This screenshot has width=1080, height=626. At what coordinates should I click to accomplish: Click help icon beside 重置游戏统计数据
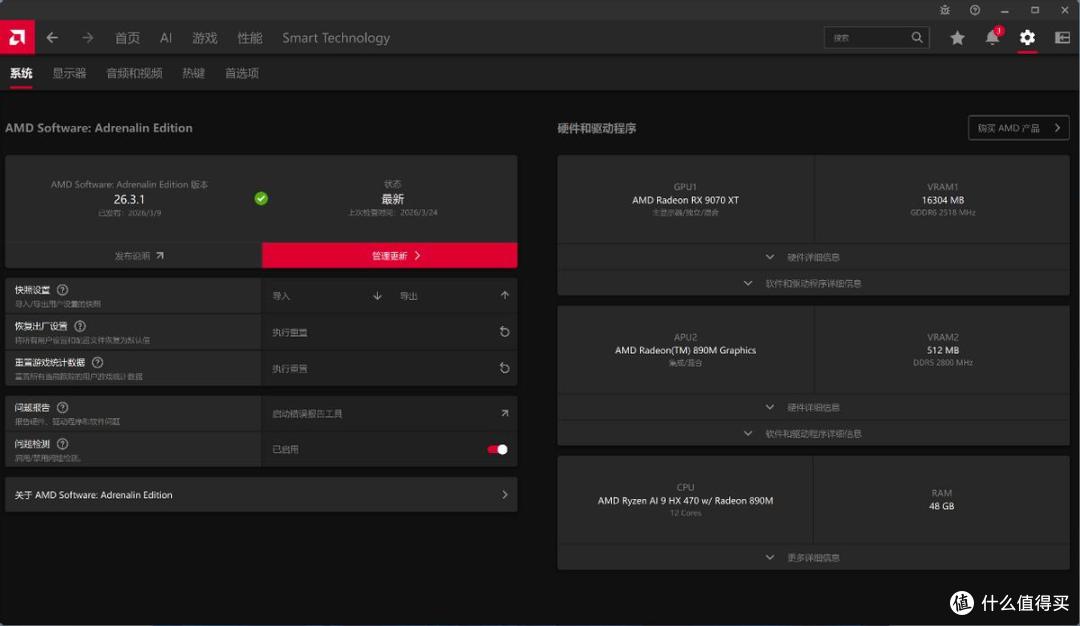[98, 362]
